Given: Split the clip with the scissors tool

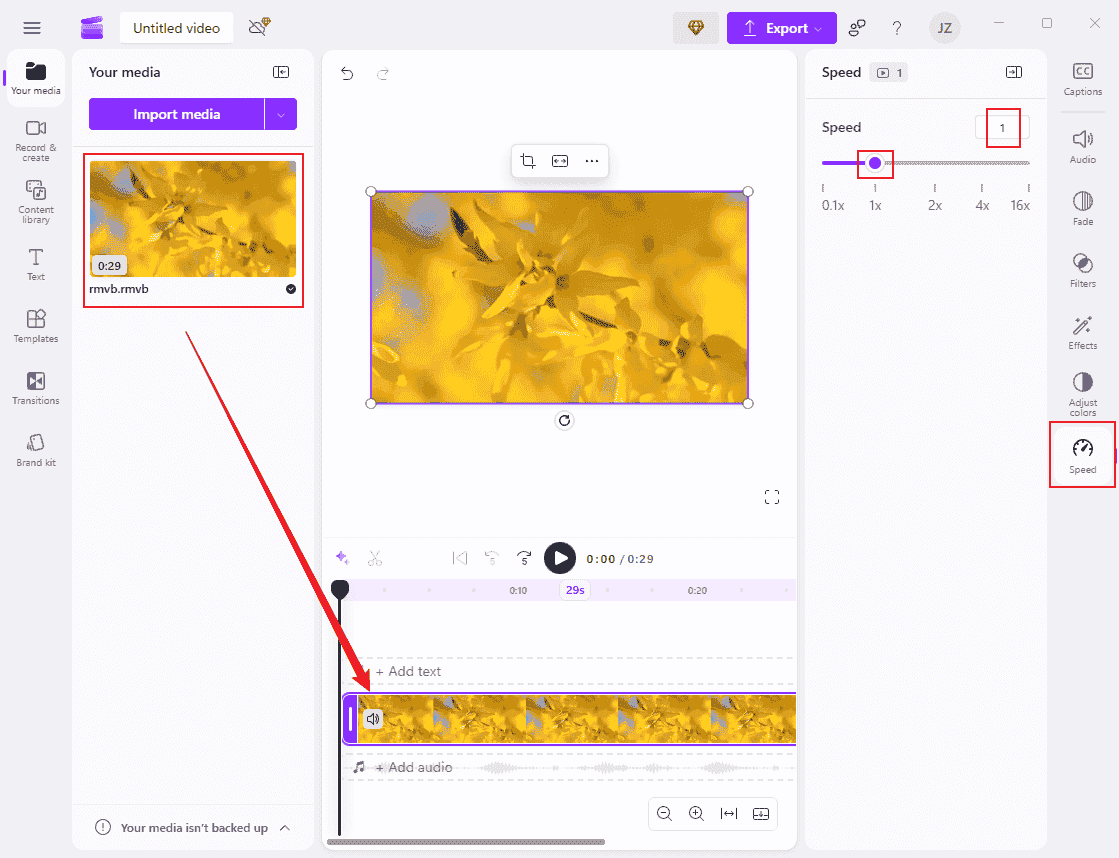Looking at the screenshot, I should click(x=375, y=558).
